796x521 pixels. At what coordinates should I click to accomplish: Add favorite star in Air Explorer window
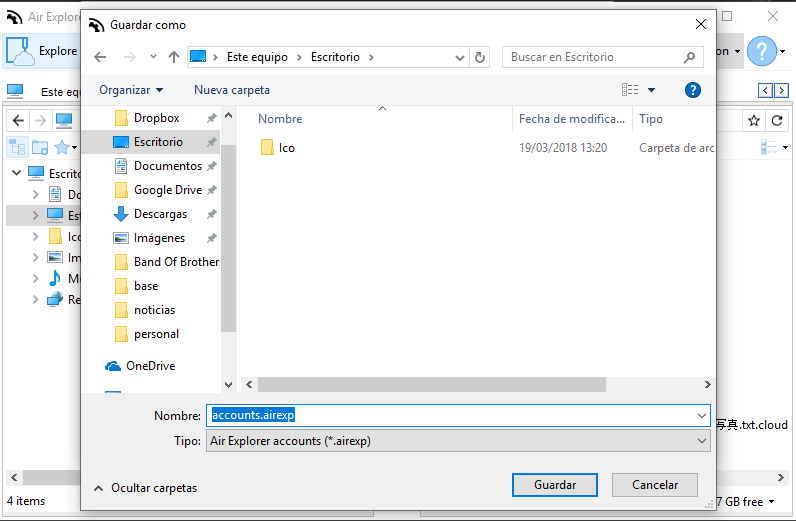coord(754,120)
